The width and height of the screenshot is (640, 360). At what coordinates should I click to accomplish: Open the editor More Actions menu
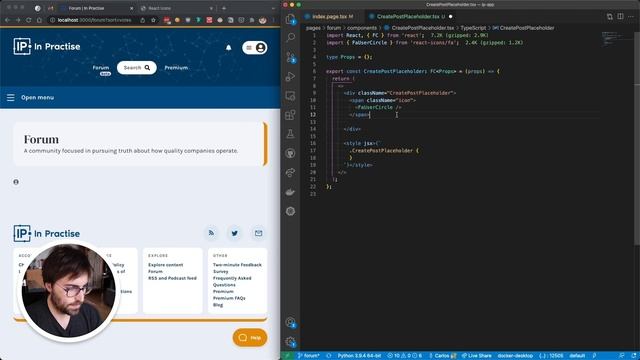tap(631, 16)
